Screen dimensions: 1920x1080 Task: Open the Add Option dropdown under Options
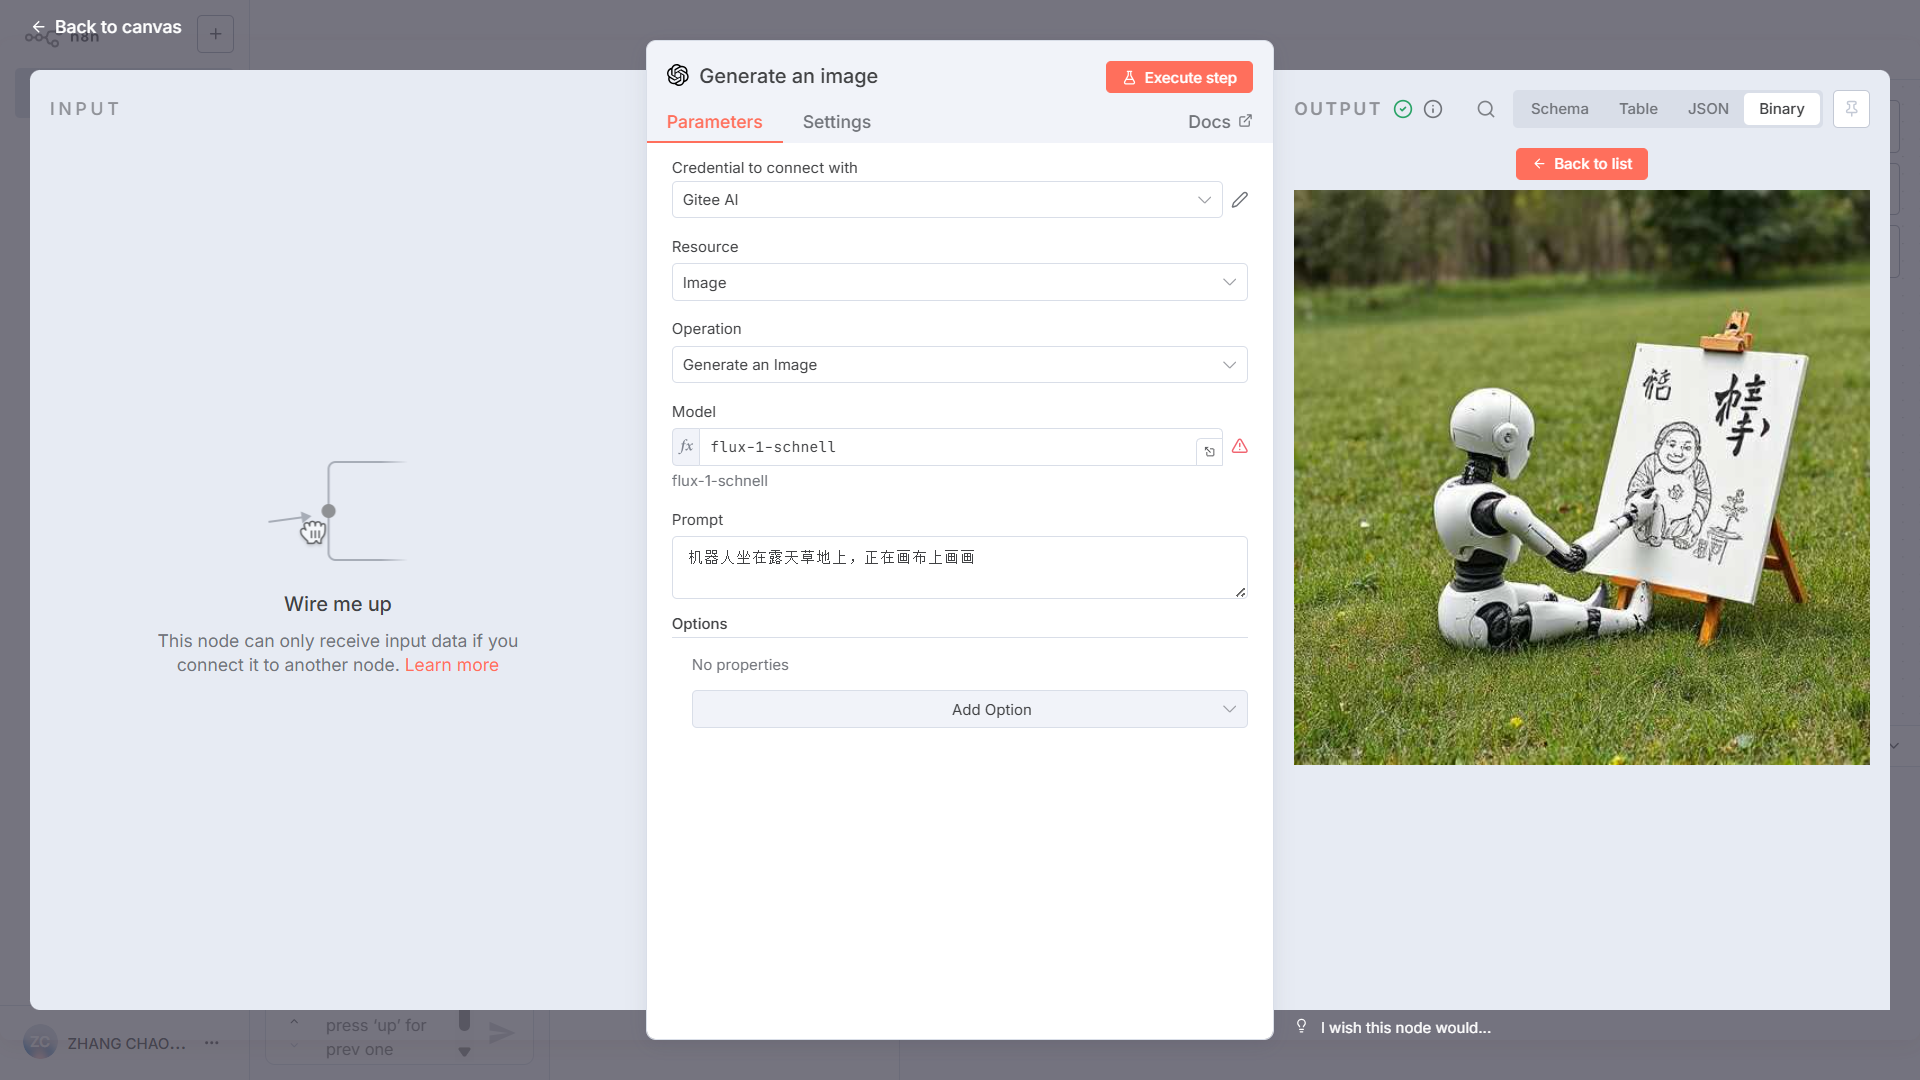969,709
